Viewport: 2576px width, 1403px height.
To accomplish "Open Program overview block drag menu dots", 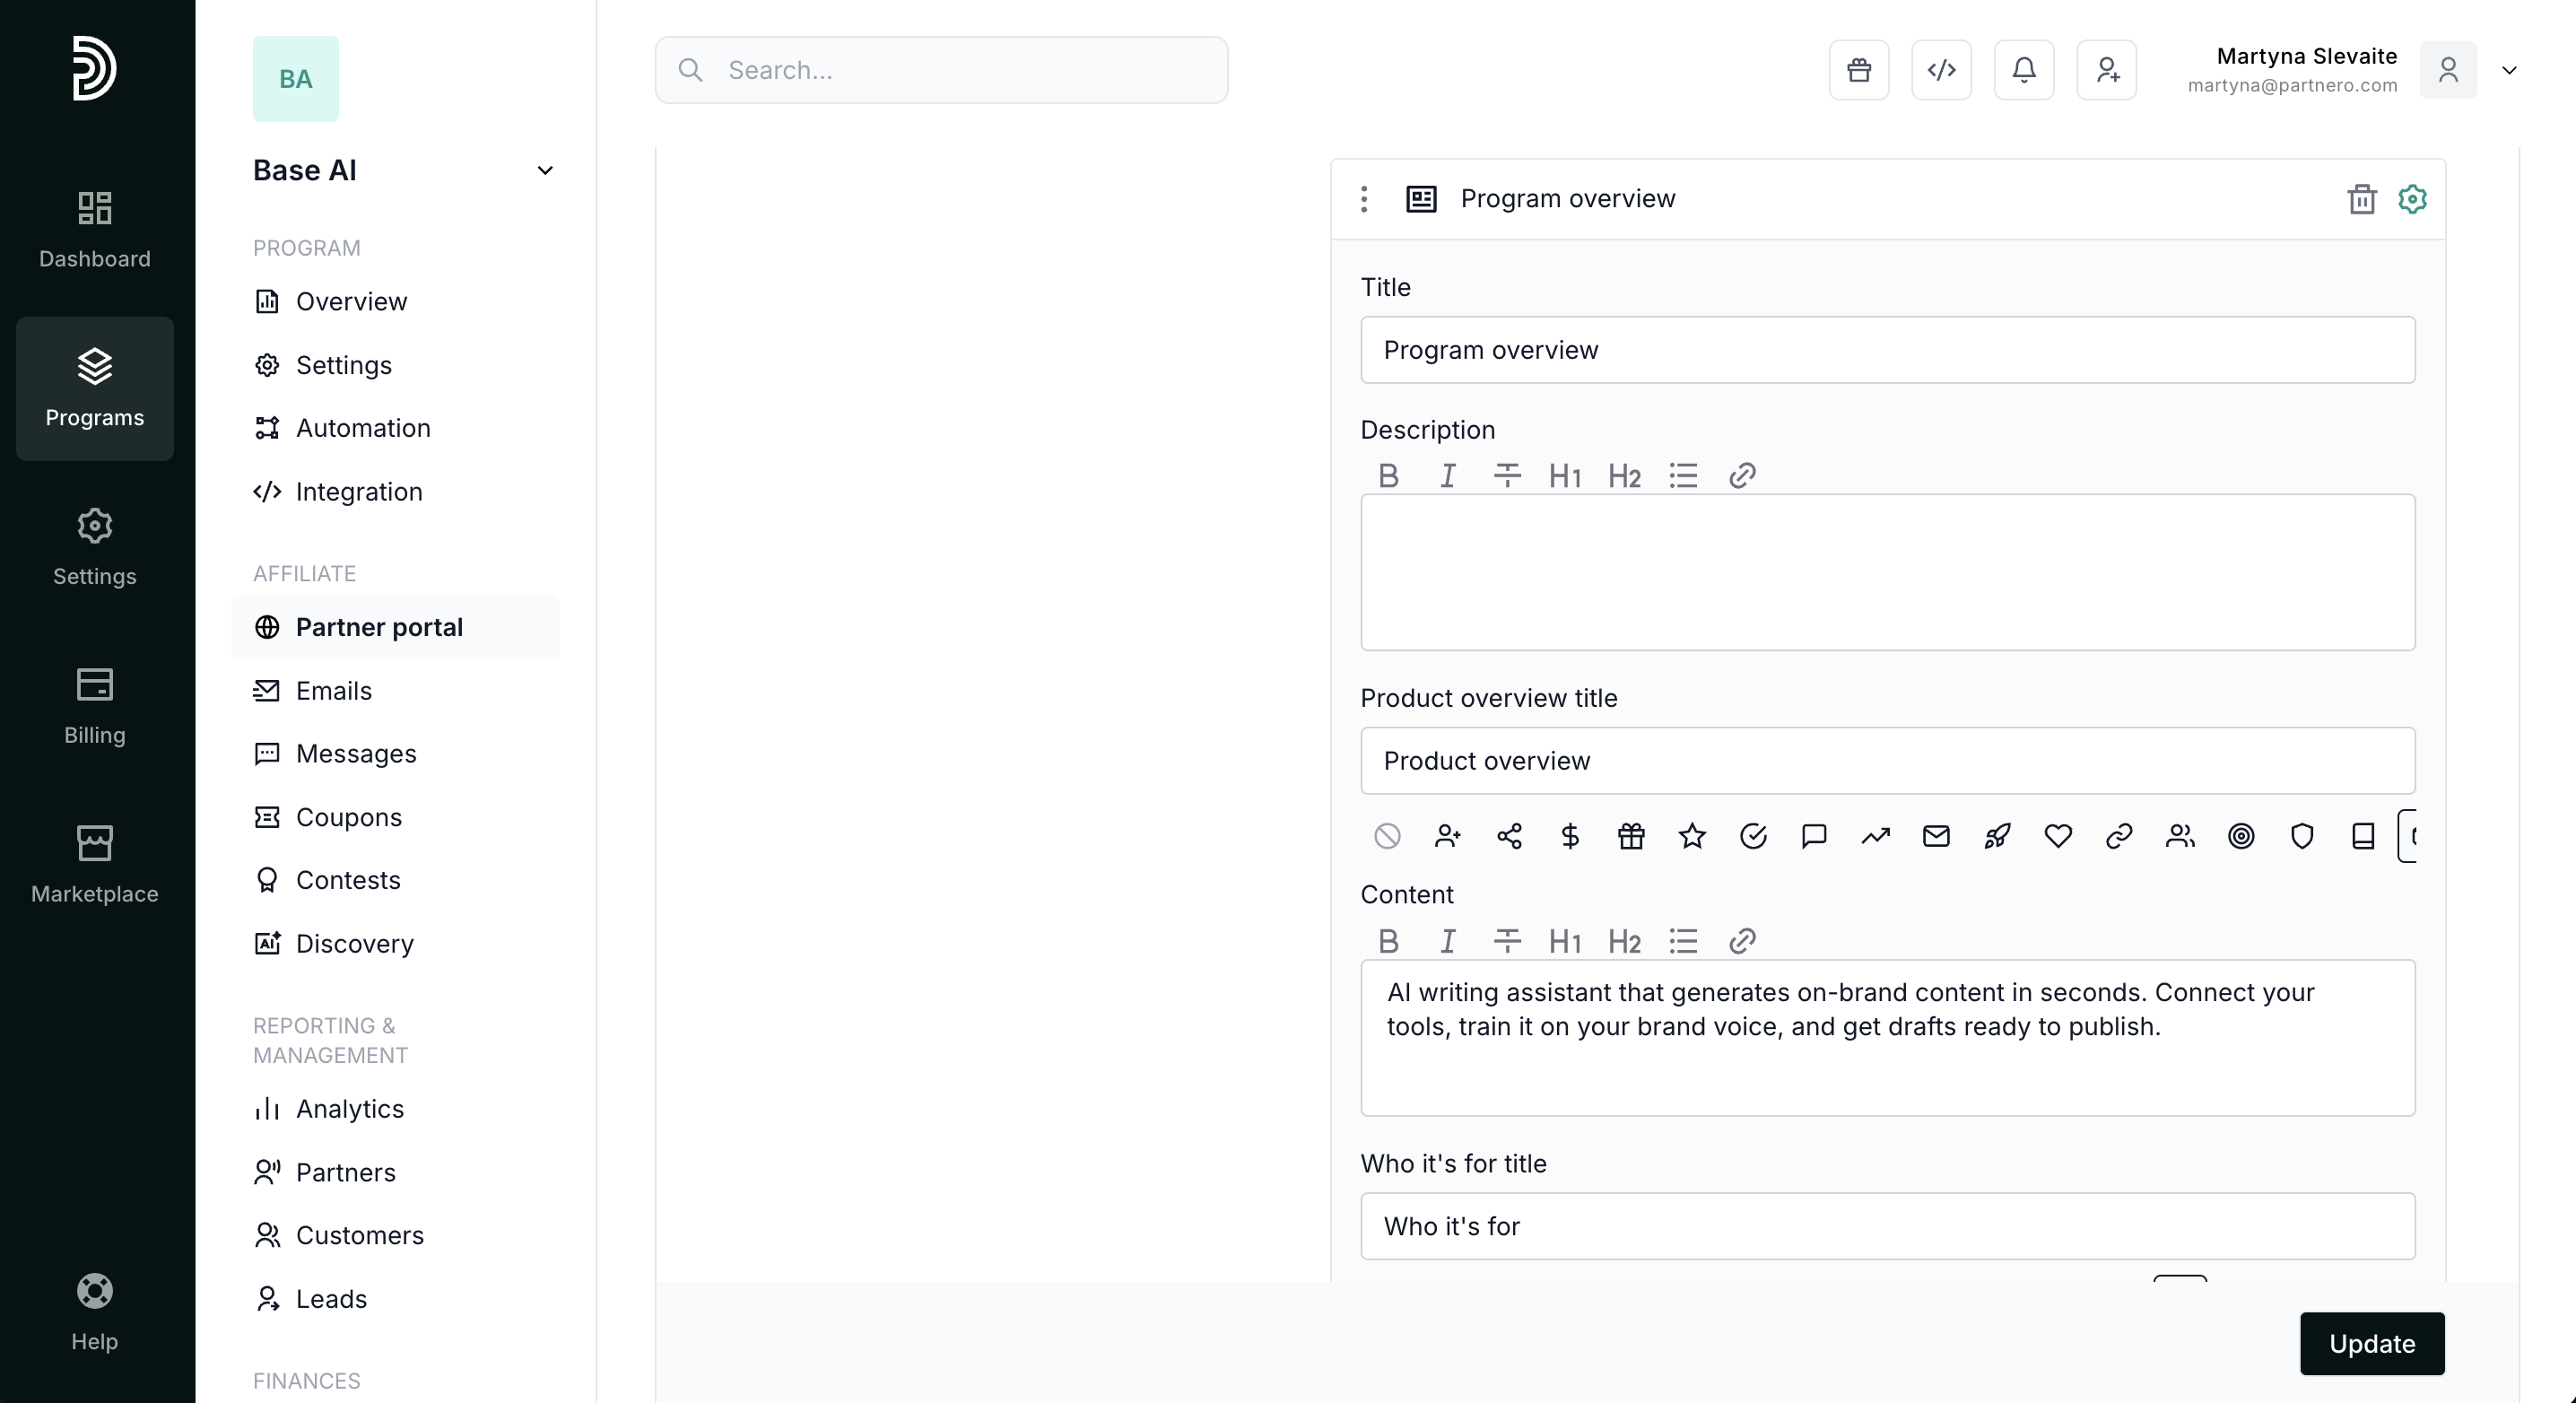I will (x=1364, y=199).
